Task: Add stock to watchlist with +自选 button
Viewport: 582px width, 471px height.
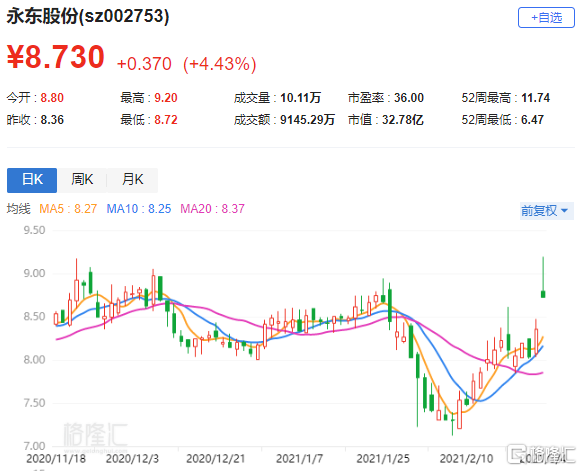Action: [x=546, y=17]
